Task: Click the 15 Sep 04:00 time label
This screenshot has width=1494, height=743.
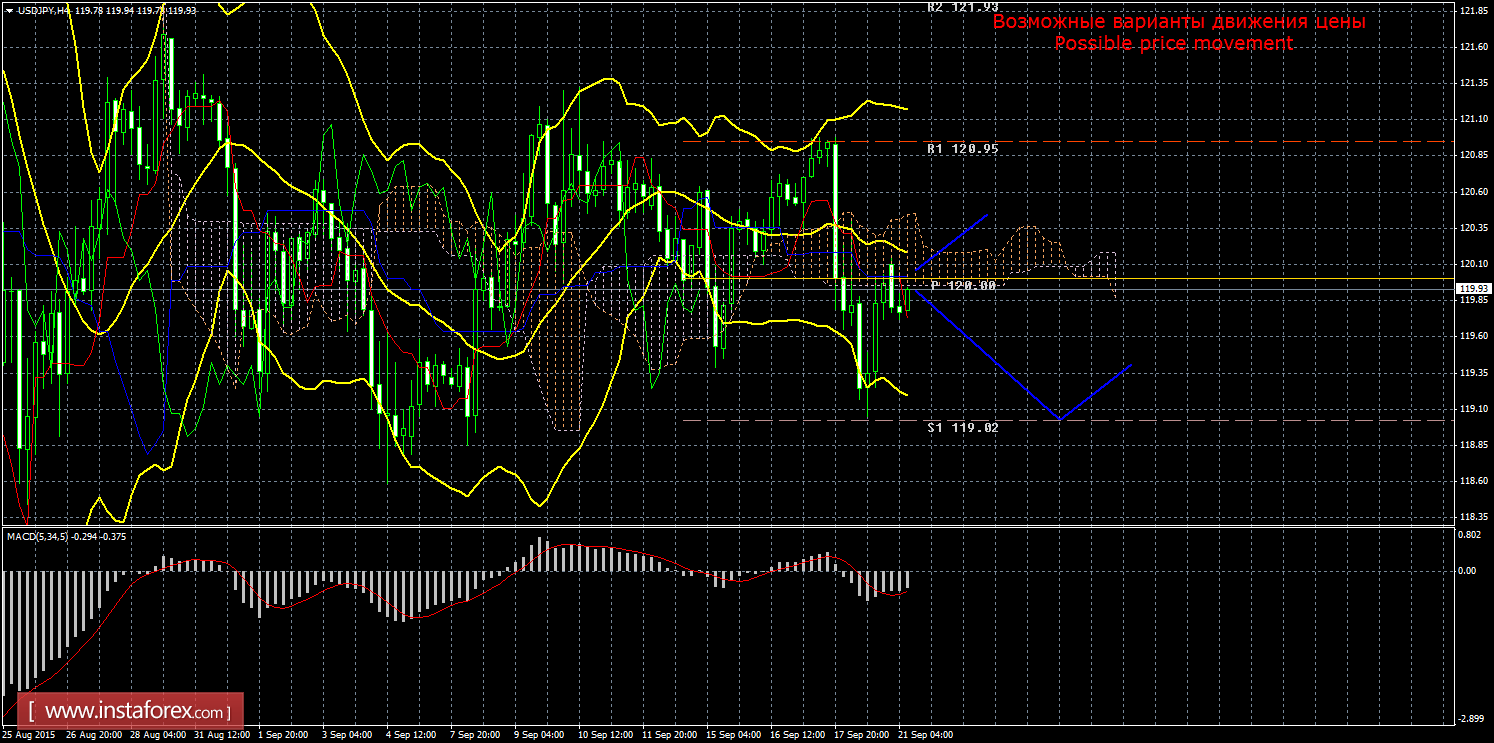Action: [733, 735]
